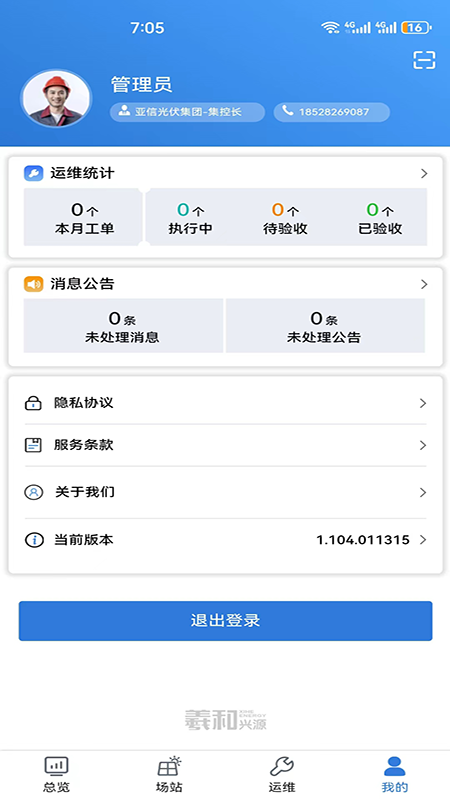Switch to the 场站 tab
This screenshot has width=450, height=800.
pyautogui.click(x=169, y=774)
